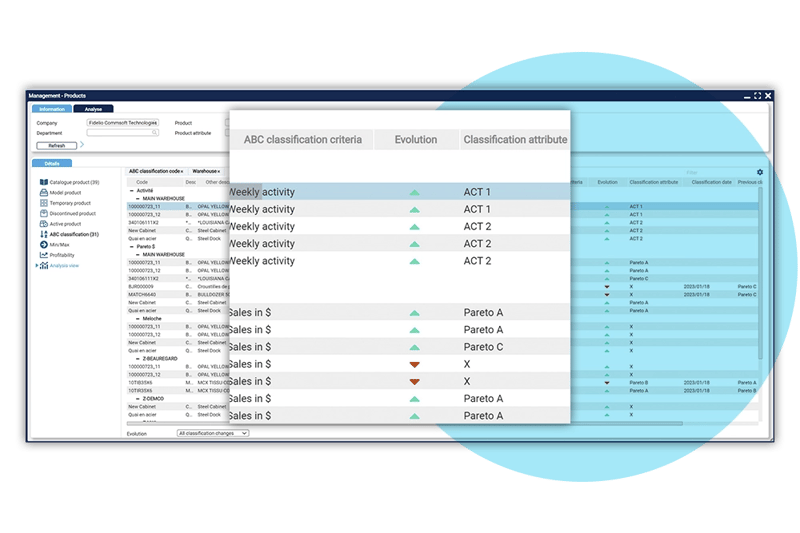The height and width of the screenshot is (533, 800).
Task: Collapse the Meloche warehouse group
Action: (138, 318)
